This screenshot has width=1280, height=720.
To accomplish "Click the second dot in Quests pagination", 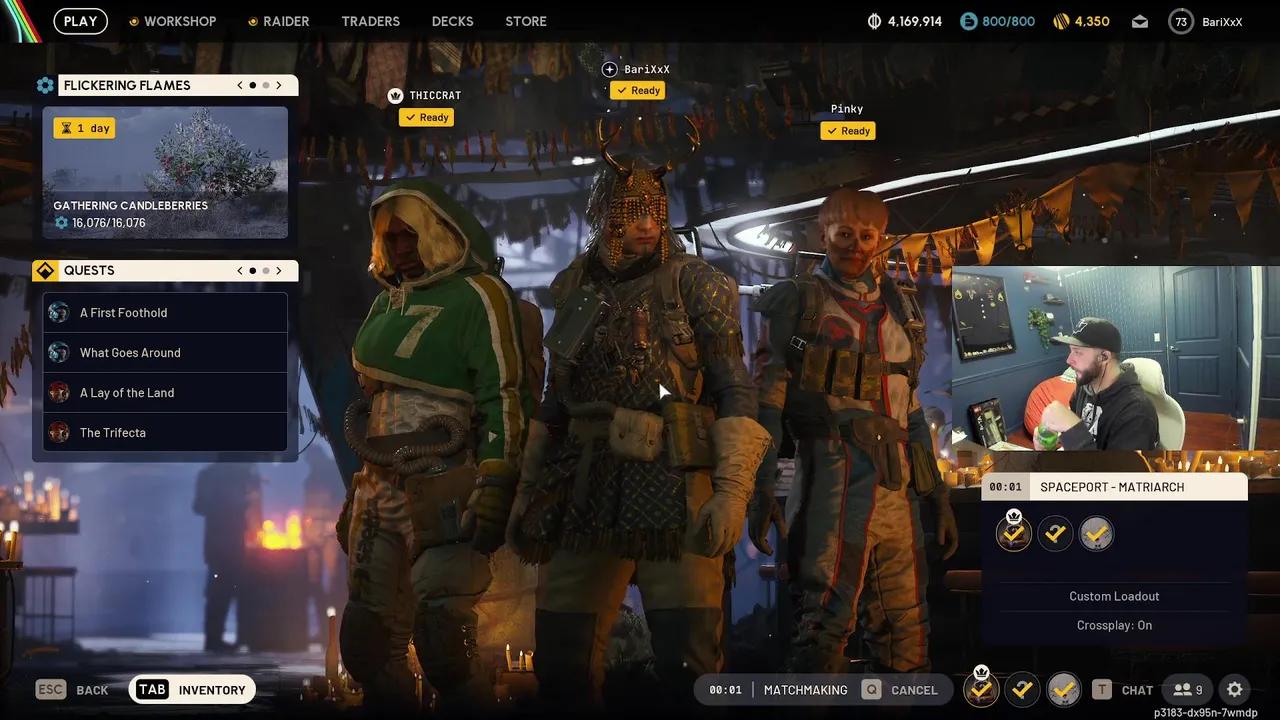I will coord(264,270).
